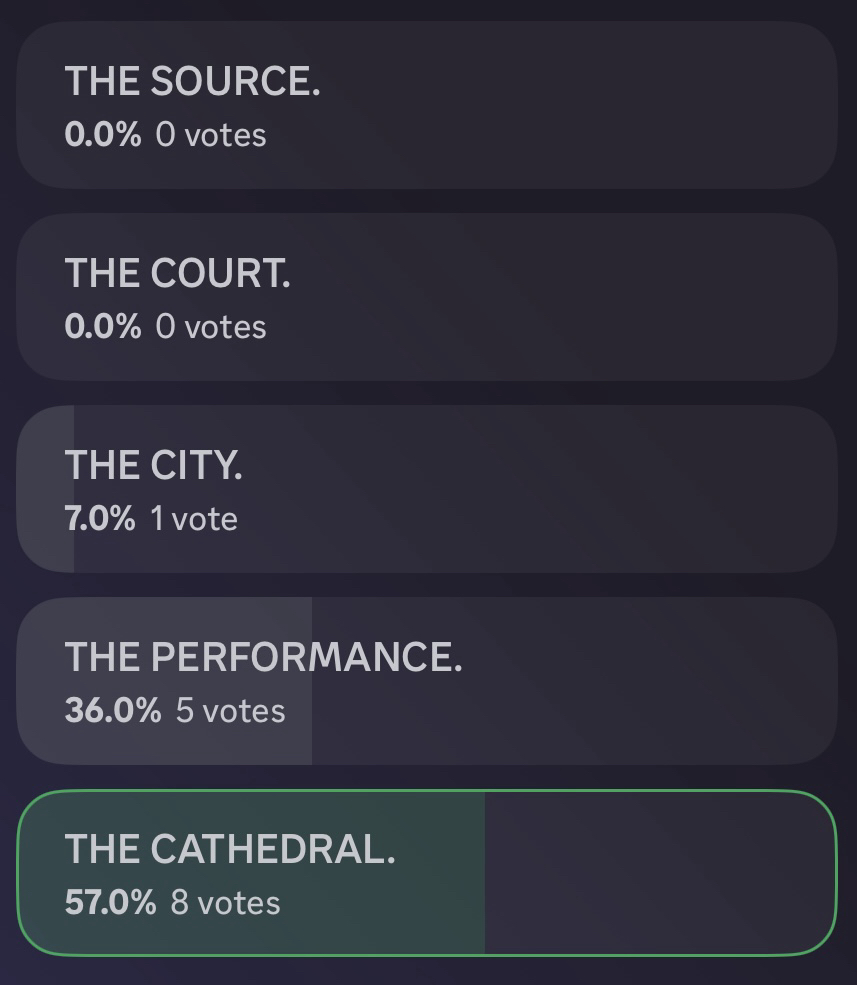Open the "8 votes" count
This screenshot has width=857, height=985.
225,903
